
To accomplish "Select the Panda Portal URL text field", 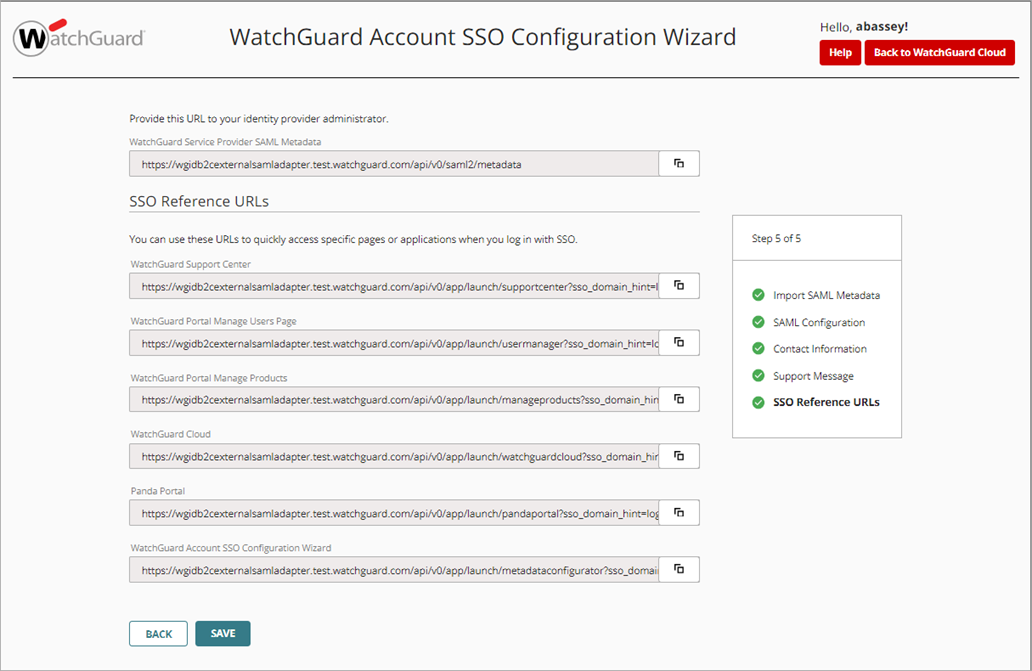I will click(x=394, y=512).
